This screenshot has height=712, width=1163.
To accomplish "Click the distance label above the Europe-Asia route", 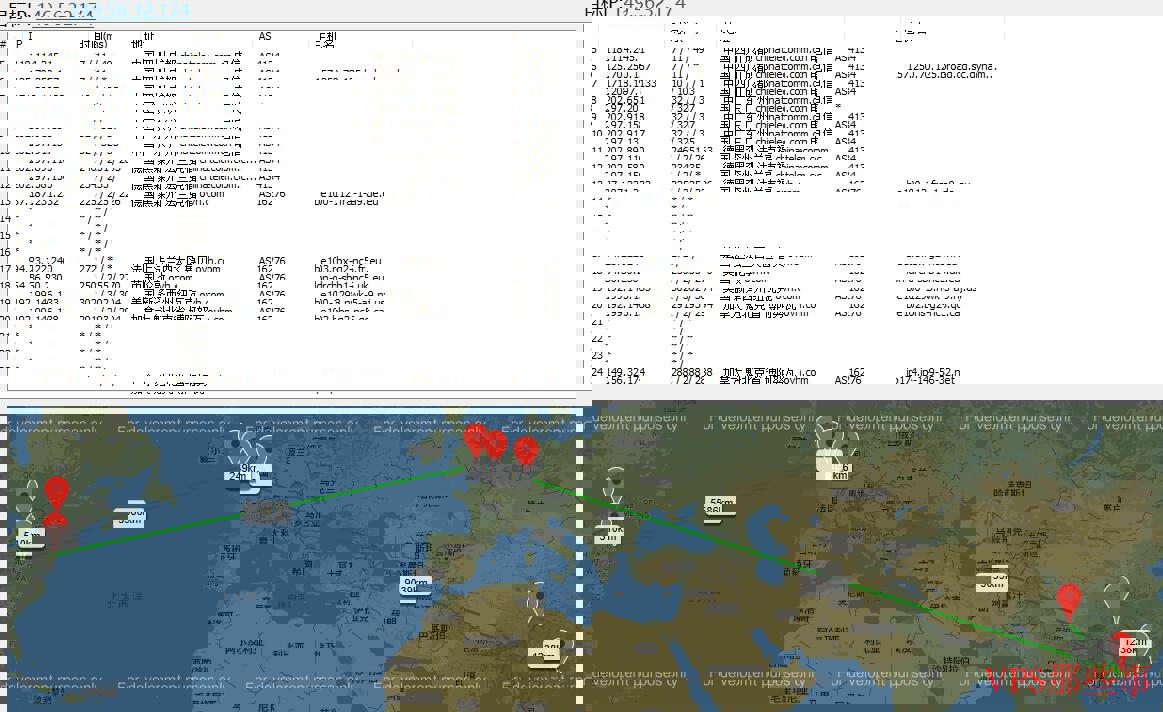I will pos(834,465).
